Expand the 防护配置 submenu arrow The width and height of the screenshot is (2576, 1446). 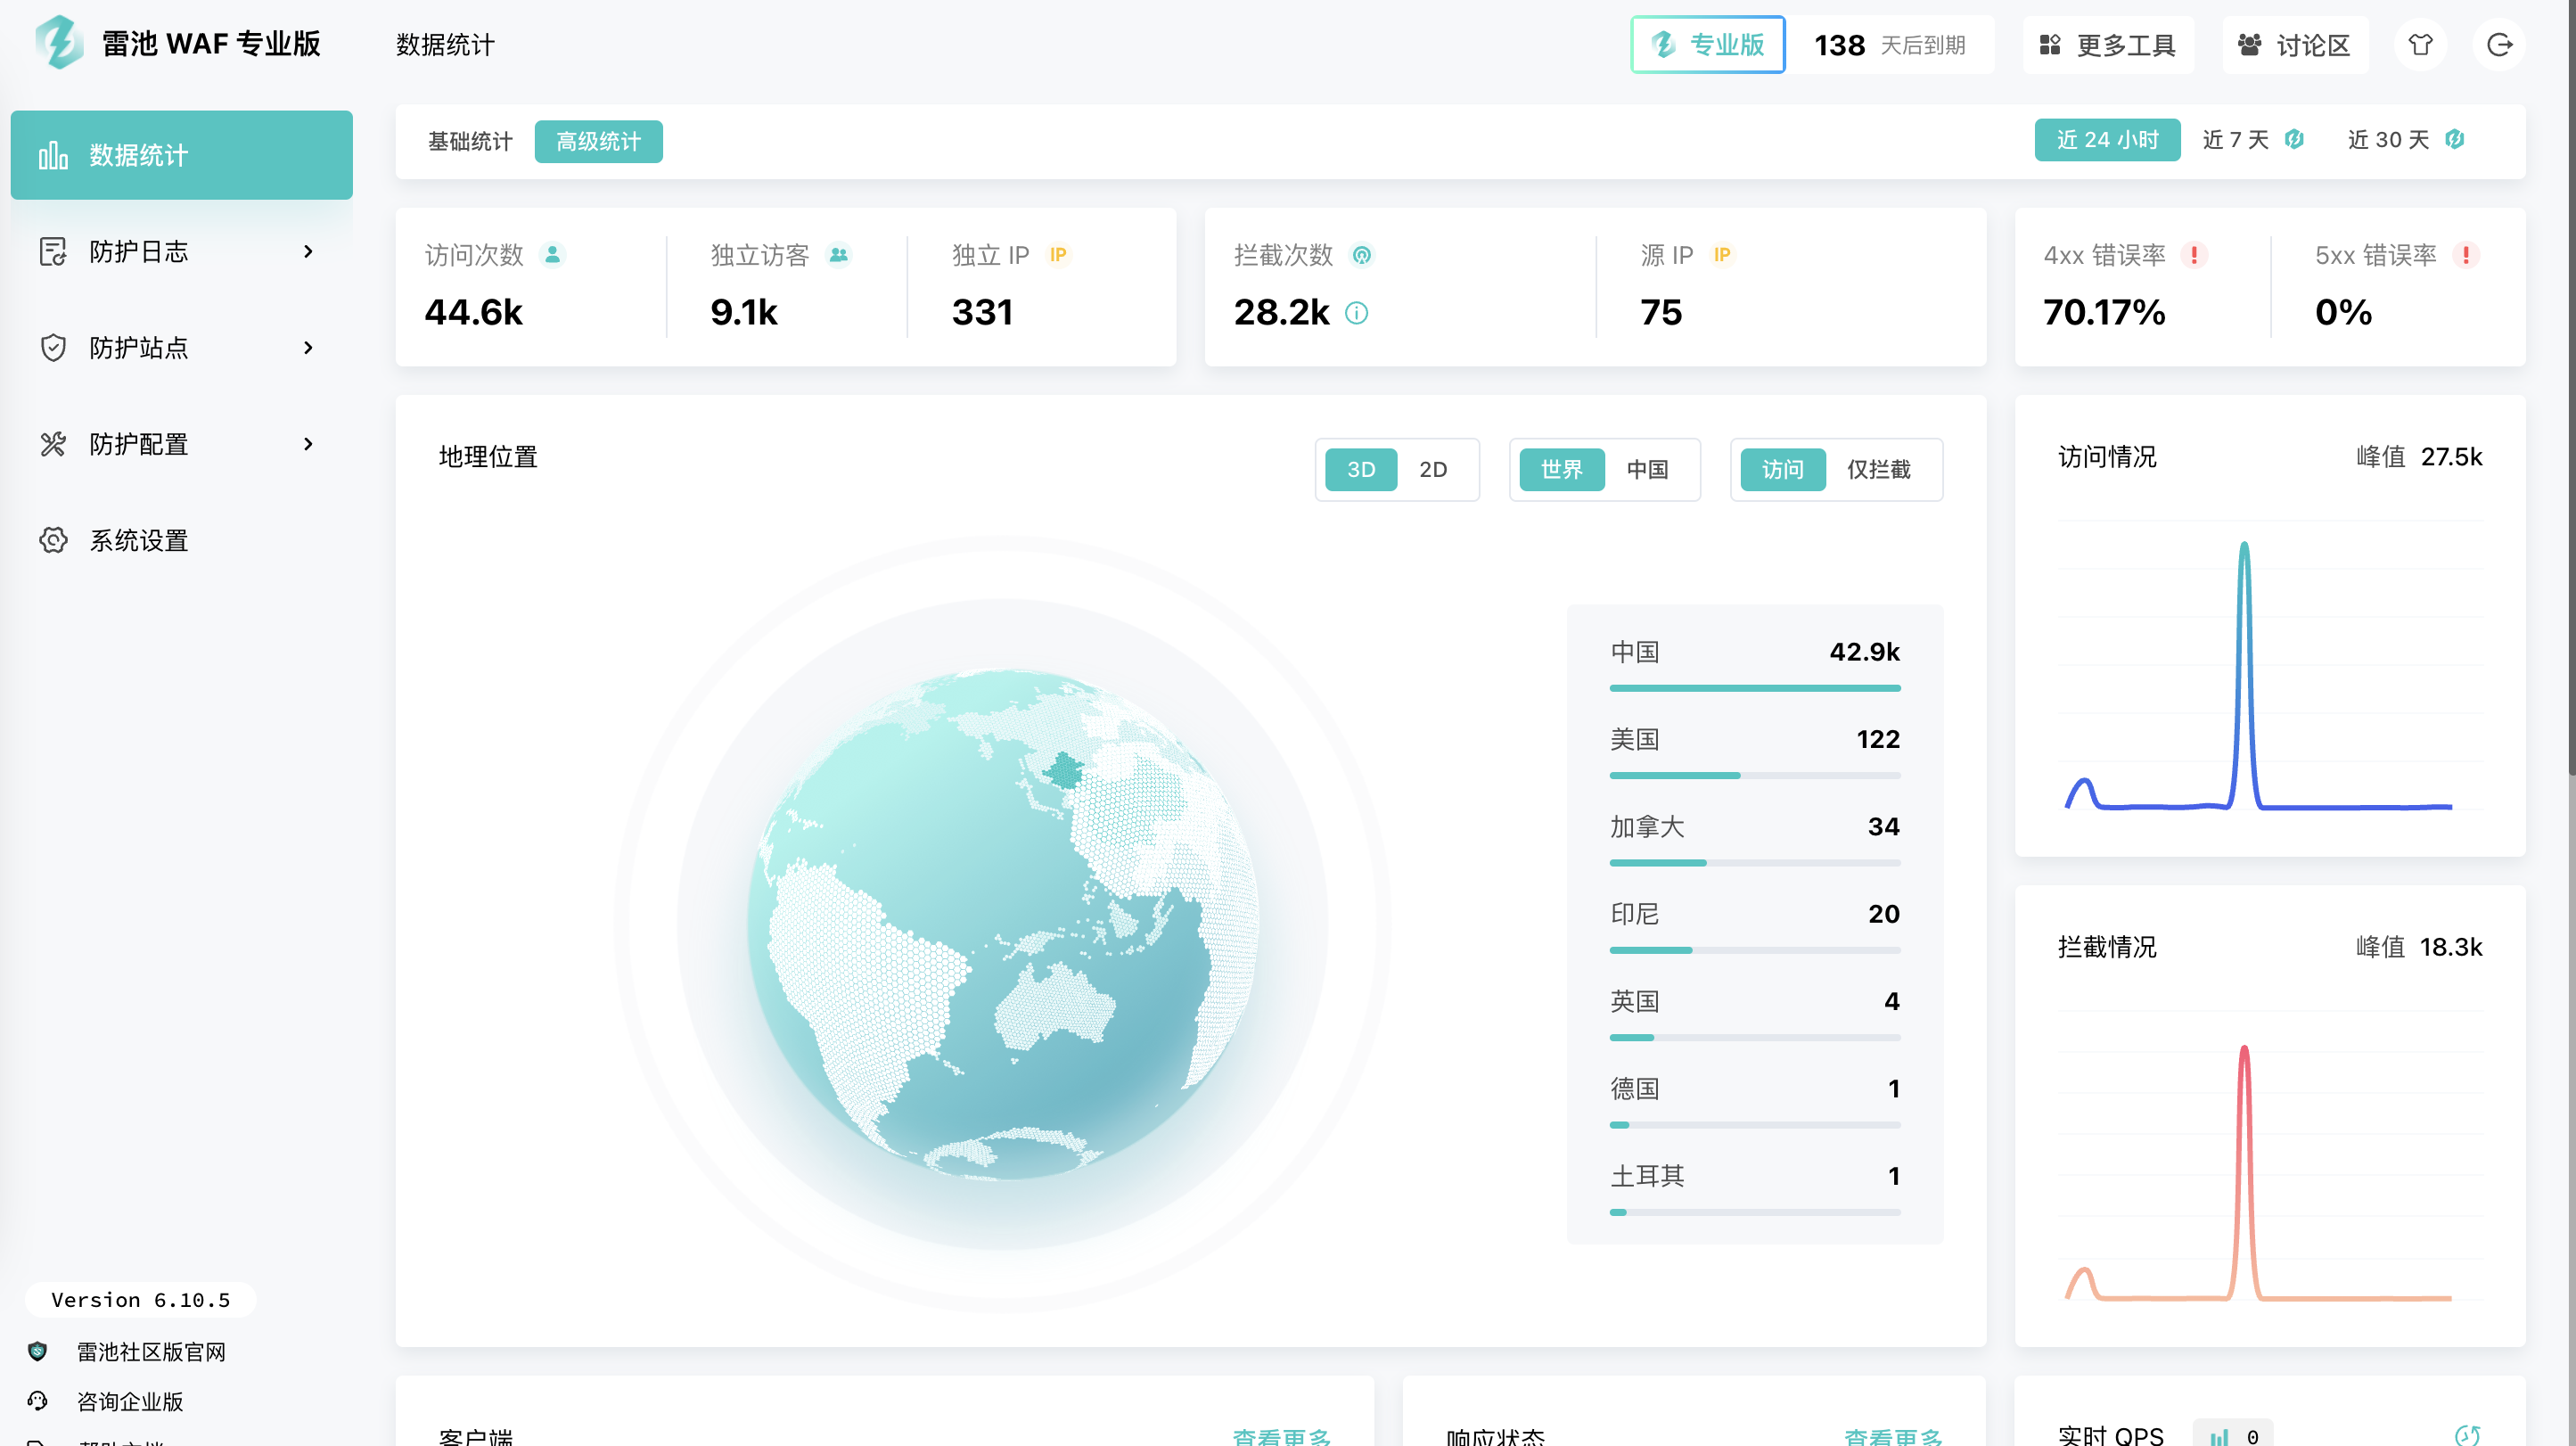pyautogui.click(x=308, y=443)
